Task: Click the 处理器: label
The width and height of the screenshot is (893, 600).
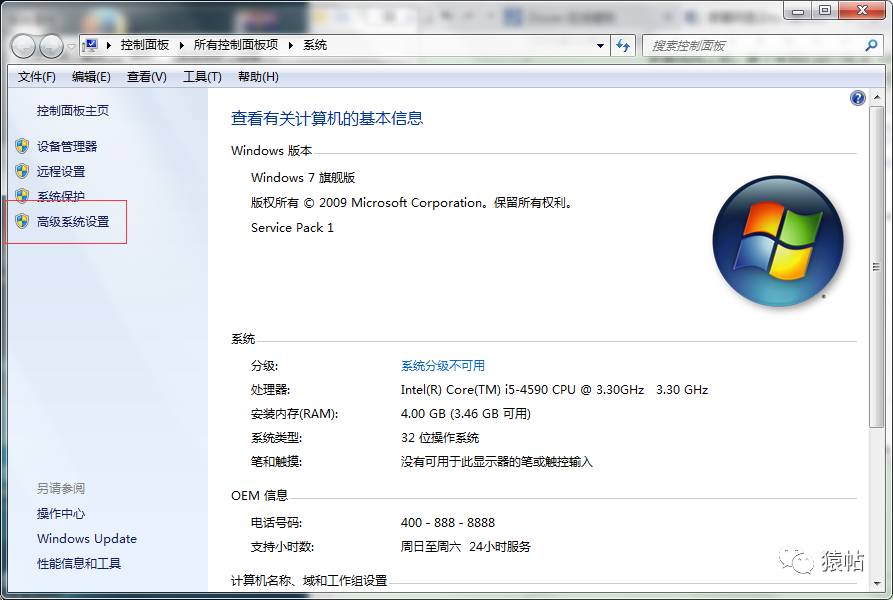Action: 270,390
